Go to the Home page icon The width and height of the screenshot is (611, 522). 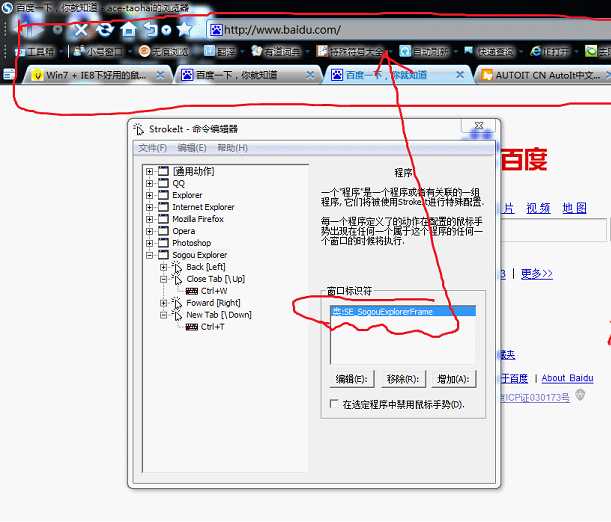click(x=128, y=29)
